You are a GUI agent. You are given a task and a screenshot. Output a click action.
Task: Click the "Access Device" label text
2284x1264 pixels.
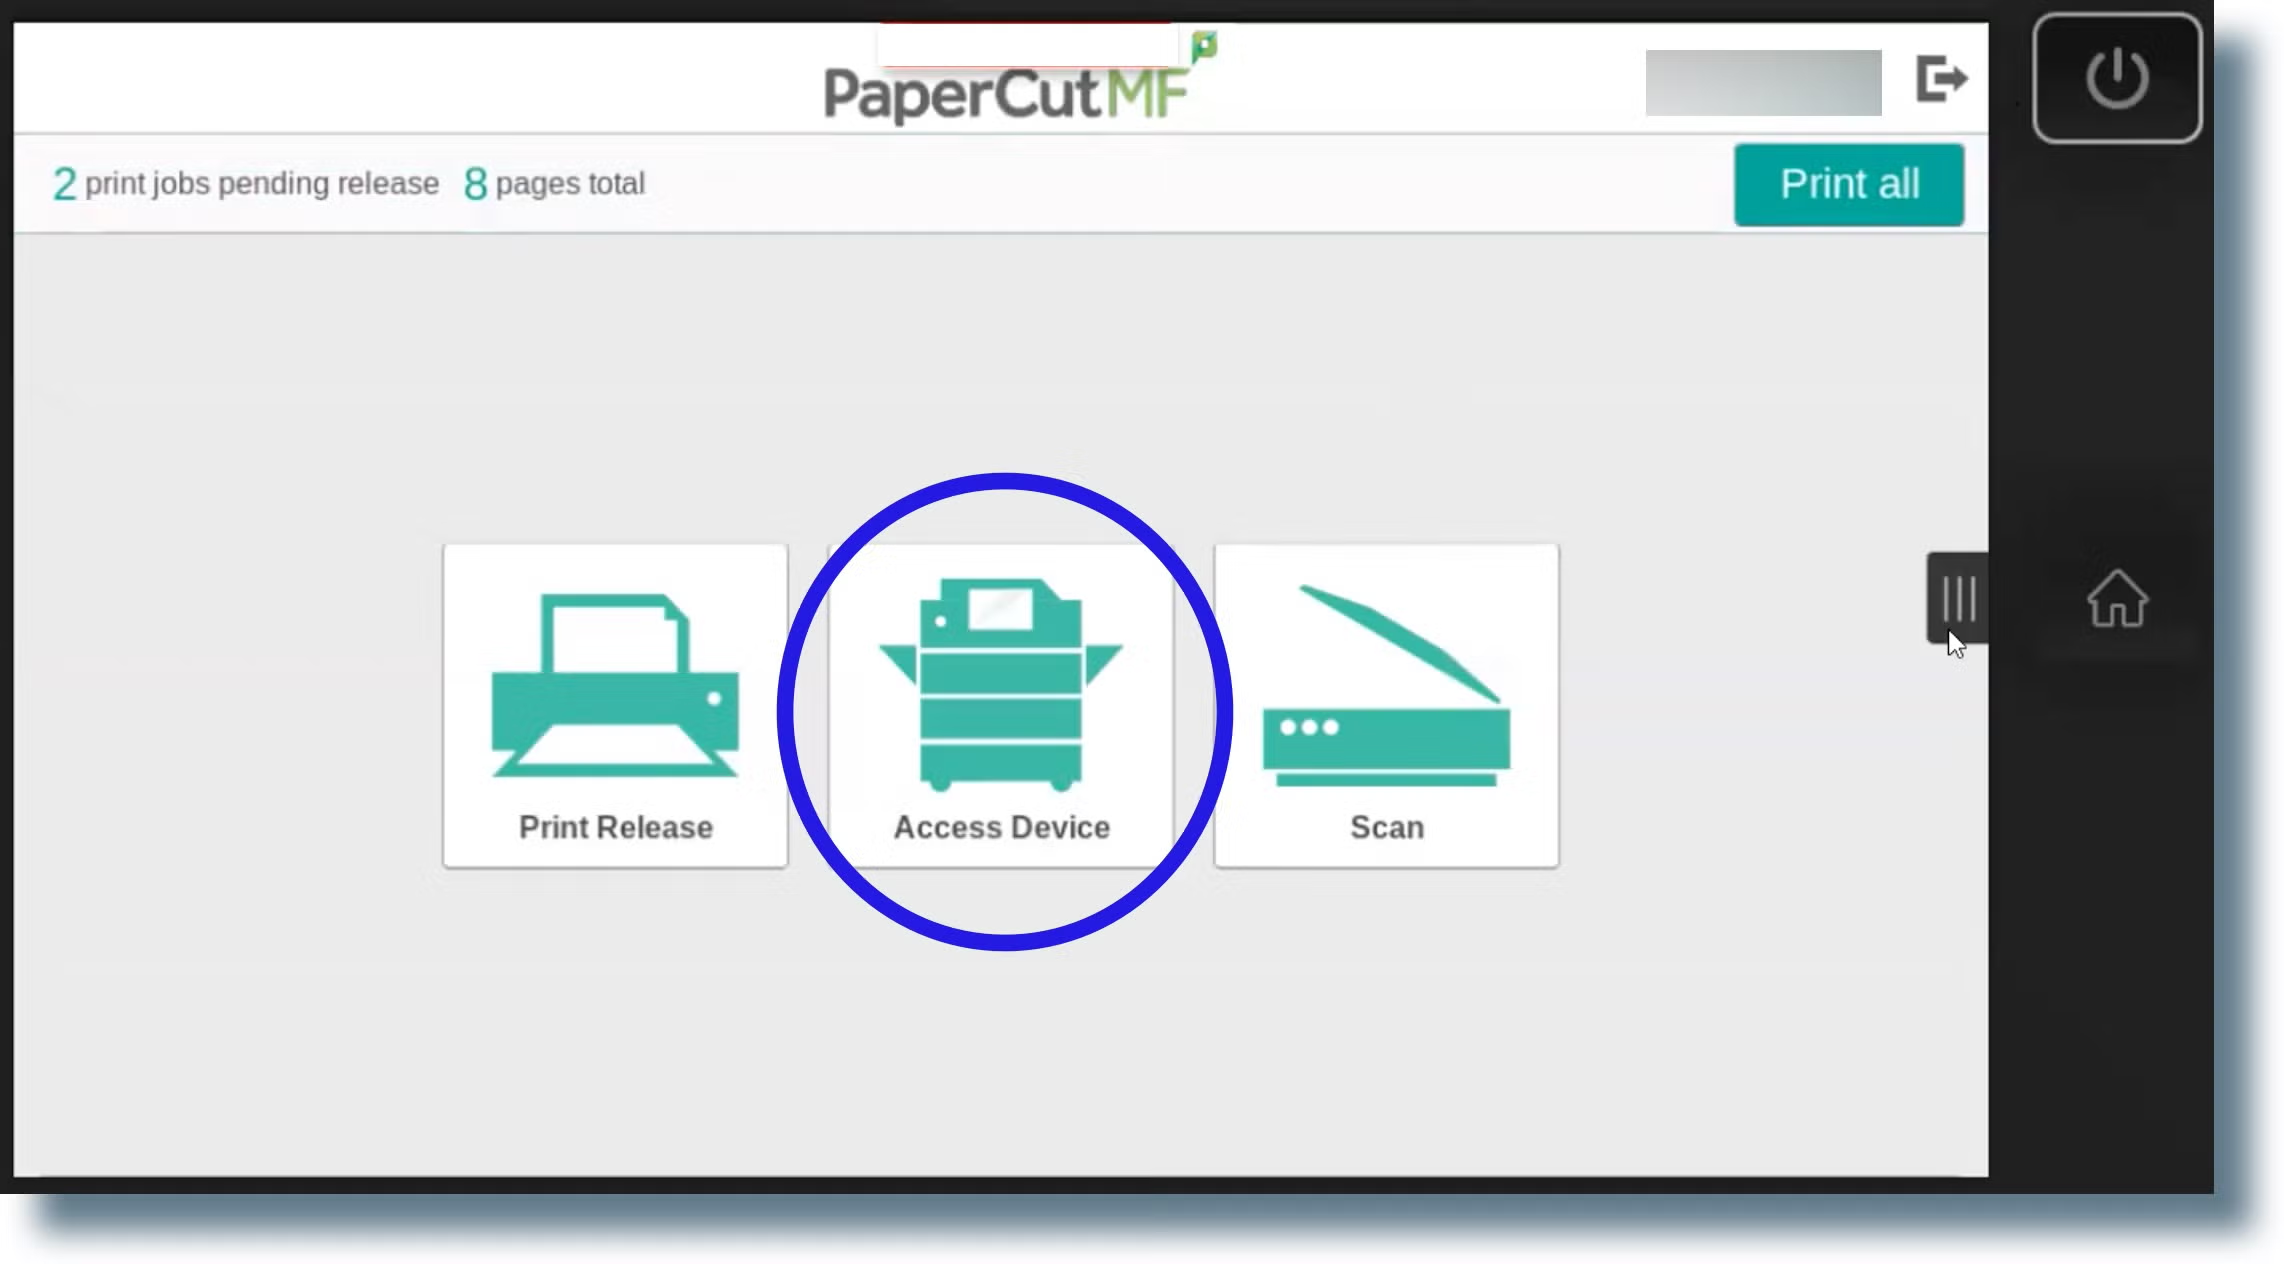[x=1001, y=827]
